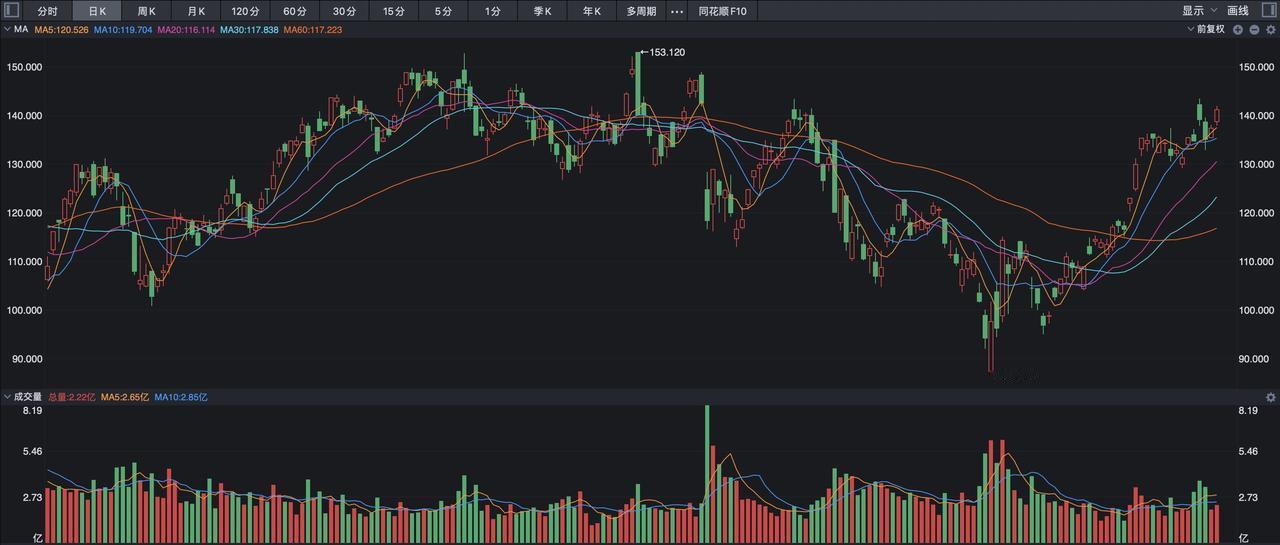Select the 日K daily candlestick tab
Screen dimensions: 1280x545
pyautogui.click(x=97, y=11)
